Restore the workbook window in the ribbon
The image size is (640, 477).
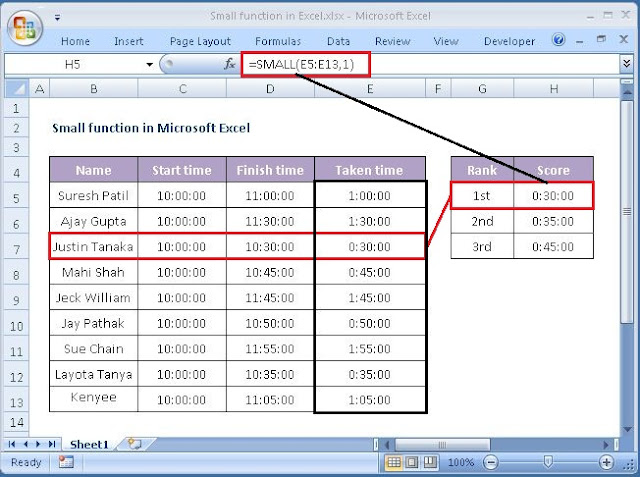(x=601, y=39)
